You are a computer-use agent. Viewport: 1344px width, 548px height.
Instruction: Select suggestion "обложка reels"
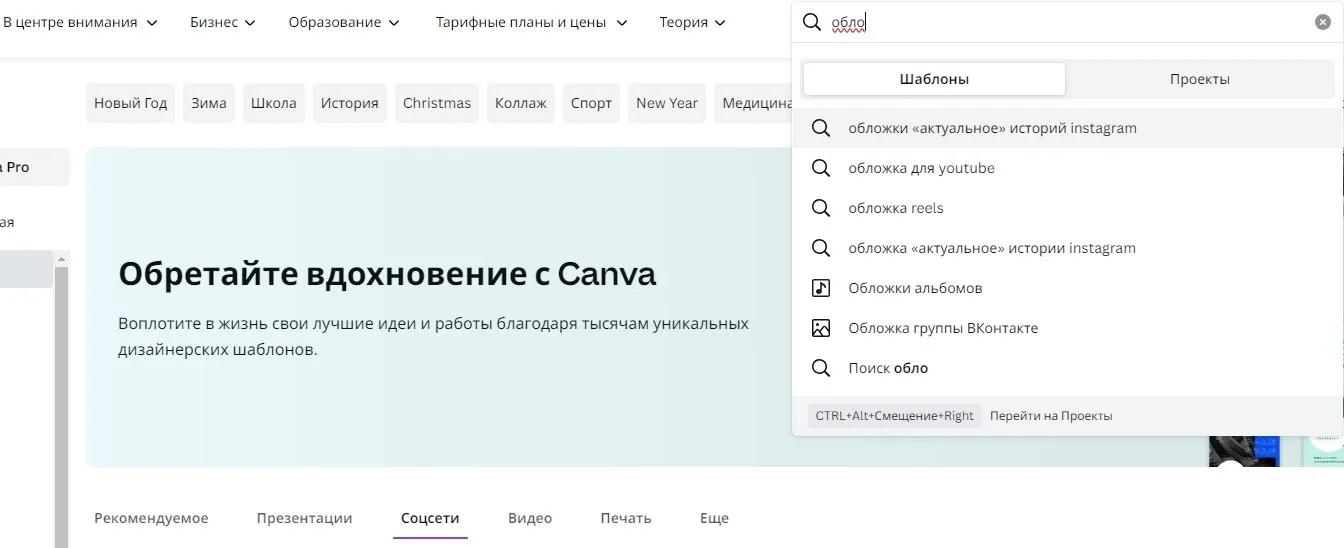(1068, 208)
